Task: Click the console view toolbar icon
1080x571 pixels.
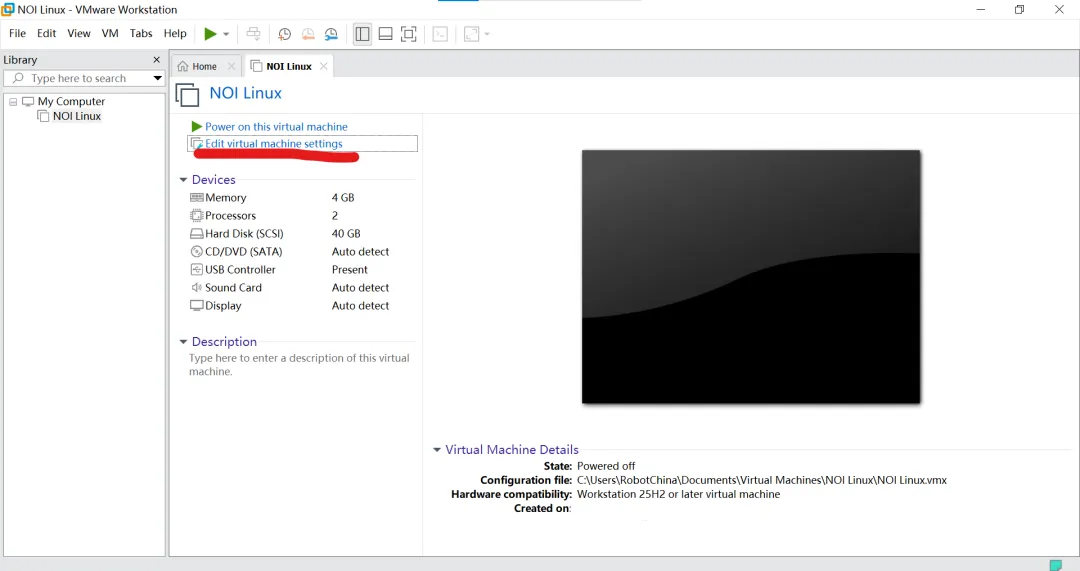Action: click(x=440, y=34)
